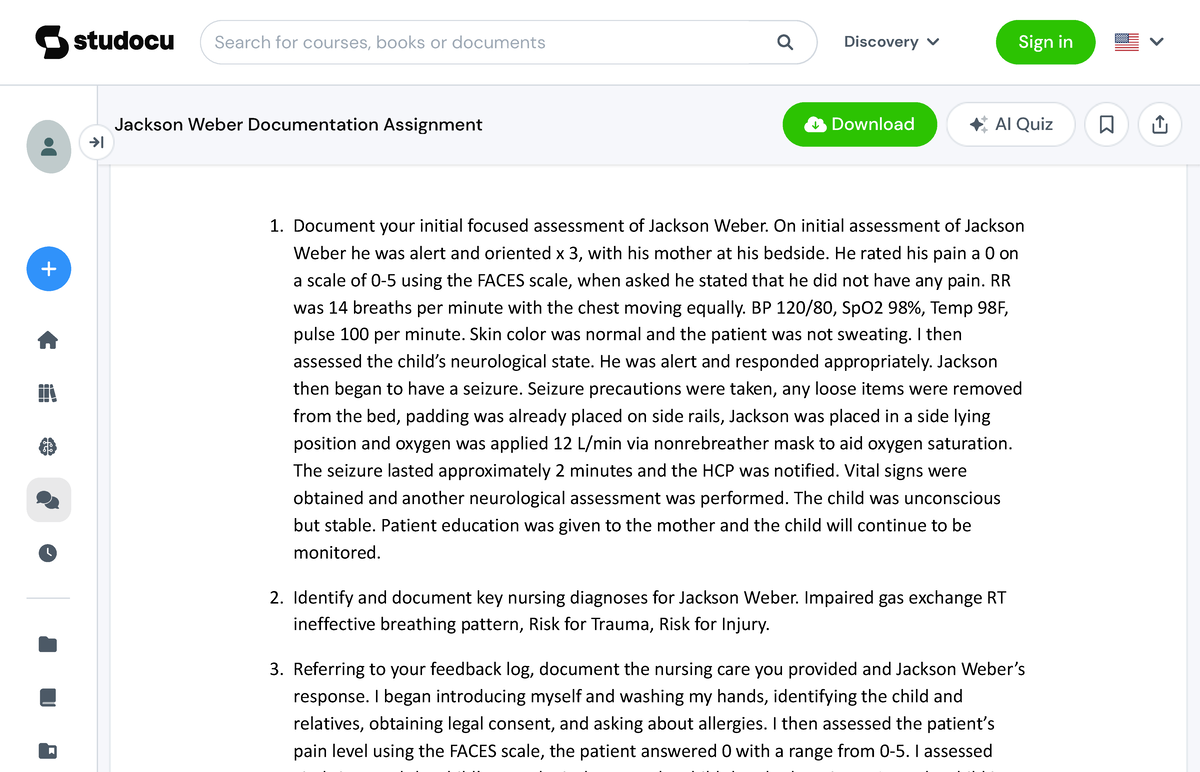The image size is (1200, 772).
Task: Expand the sidebar with the arrow toggle
Action: pyautogui.click(x=96, y=142)
